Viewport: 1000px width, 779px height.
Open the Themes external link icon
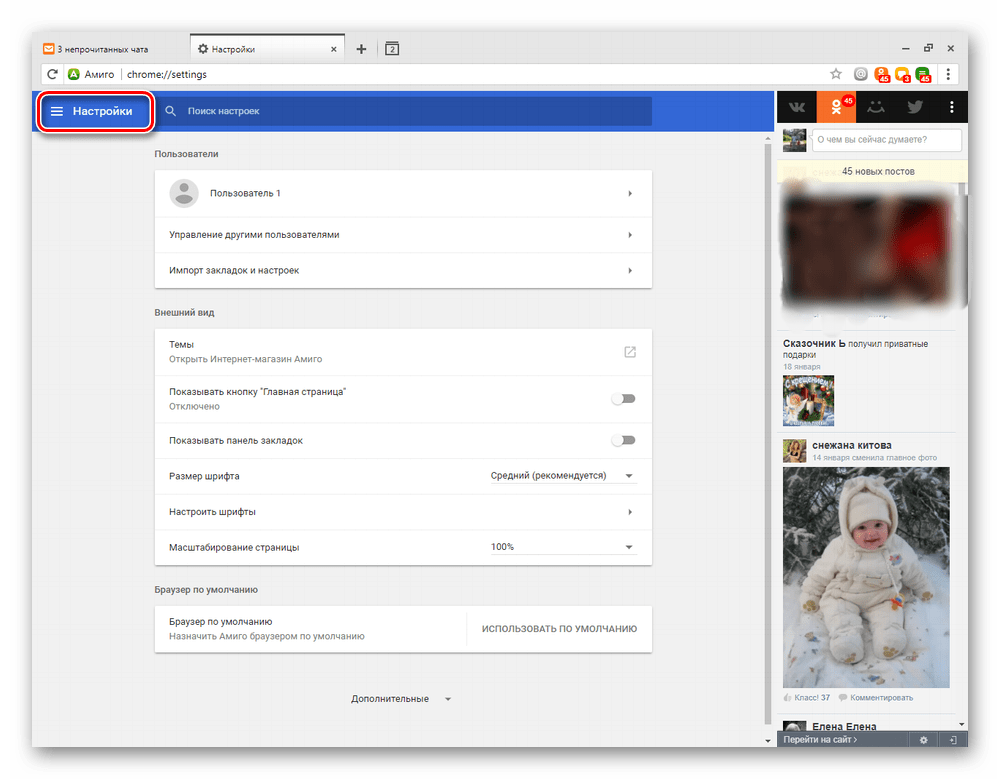point(630,352)
